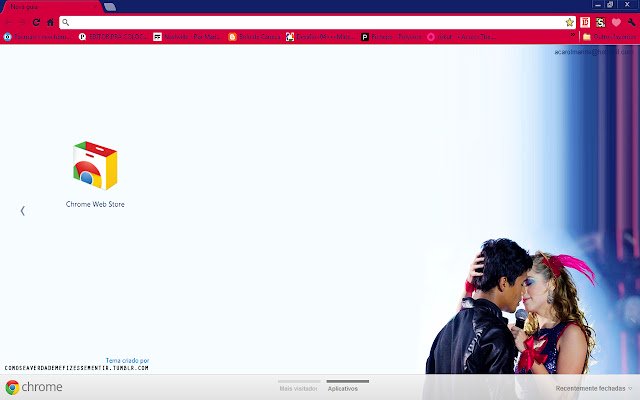Screen dimensions: 640x400
Task: Click inside the address bar
Action: point(317,22)
